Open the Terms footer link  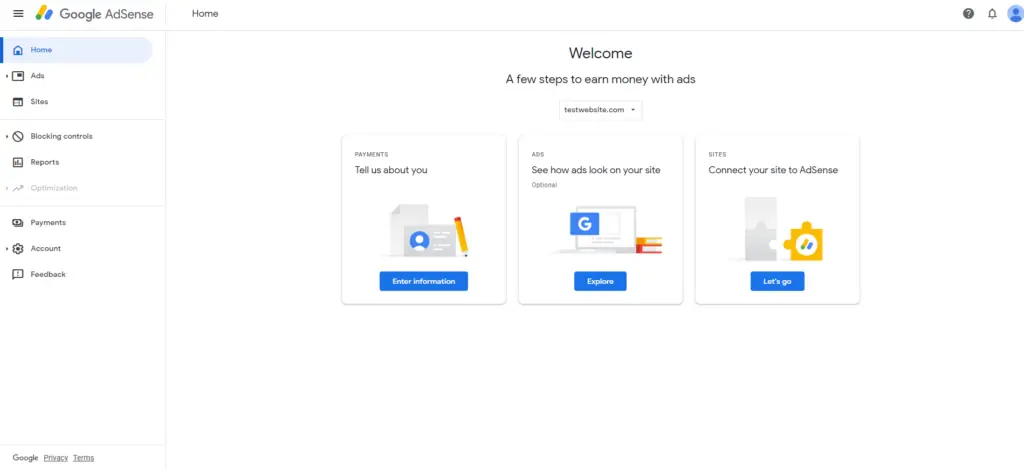click(84, 458)
